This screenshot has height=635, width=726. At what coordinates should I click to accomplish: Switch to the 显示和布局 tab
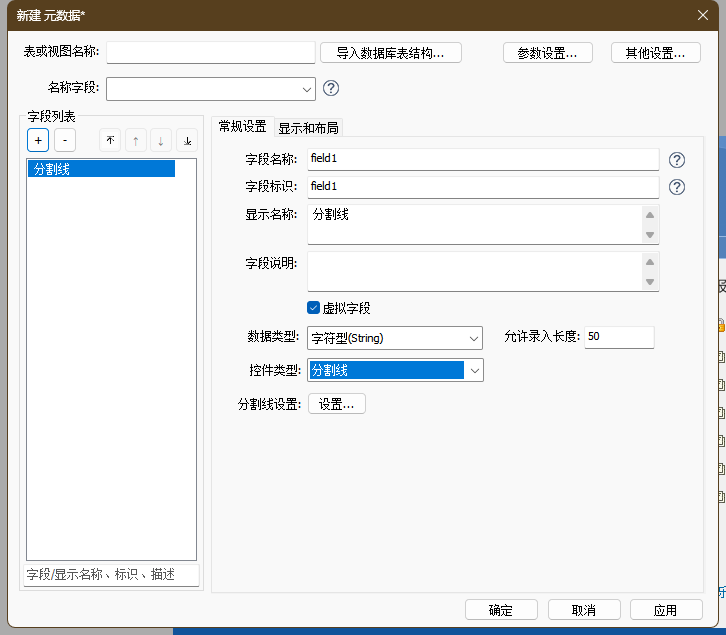click(x=308, y=127)
